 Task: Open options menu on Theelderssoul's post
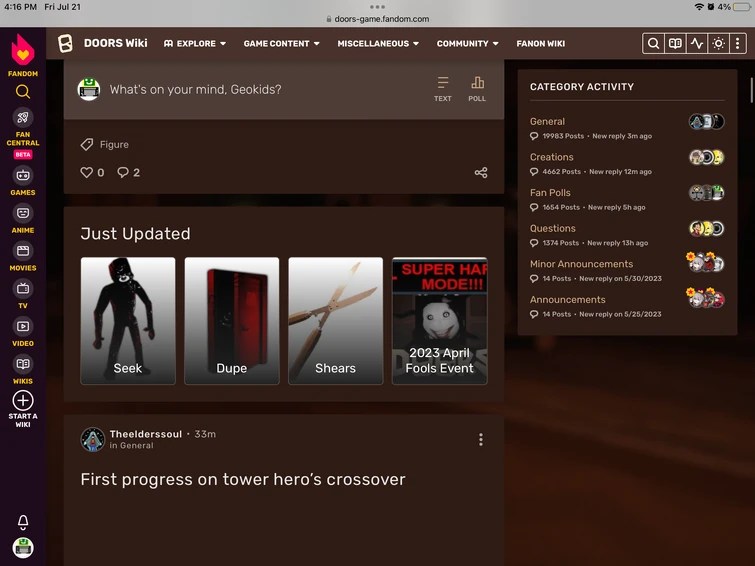(x=481, y=439)
